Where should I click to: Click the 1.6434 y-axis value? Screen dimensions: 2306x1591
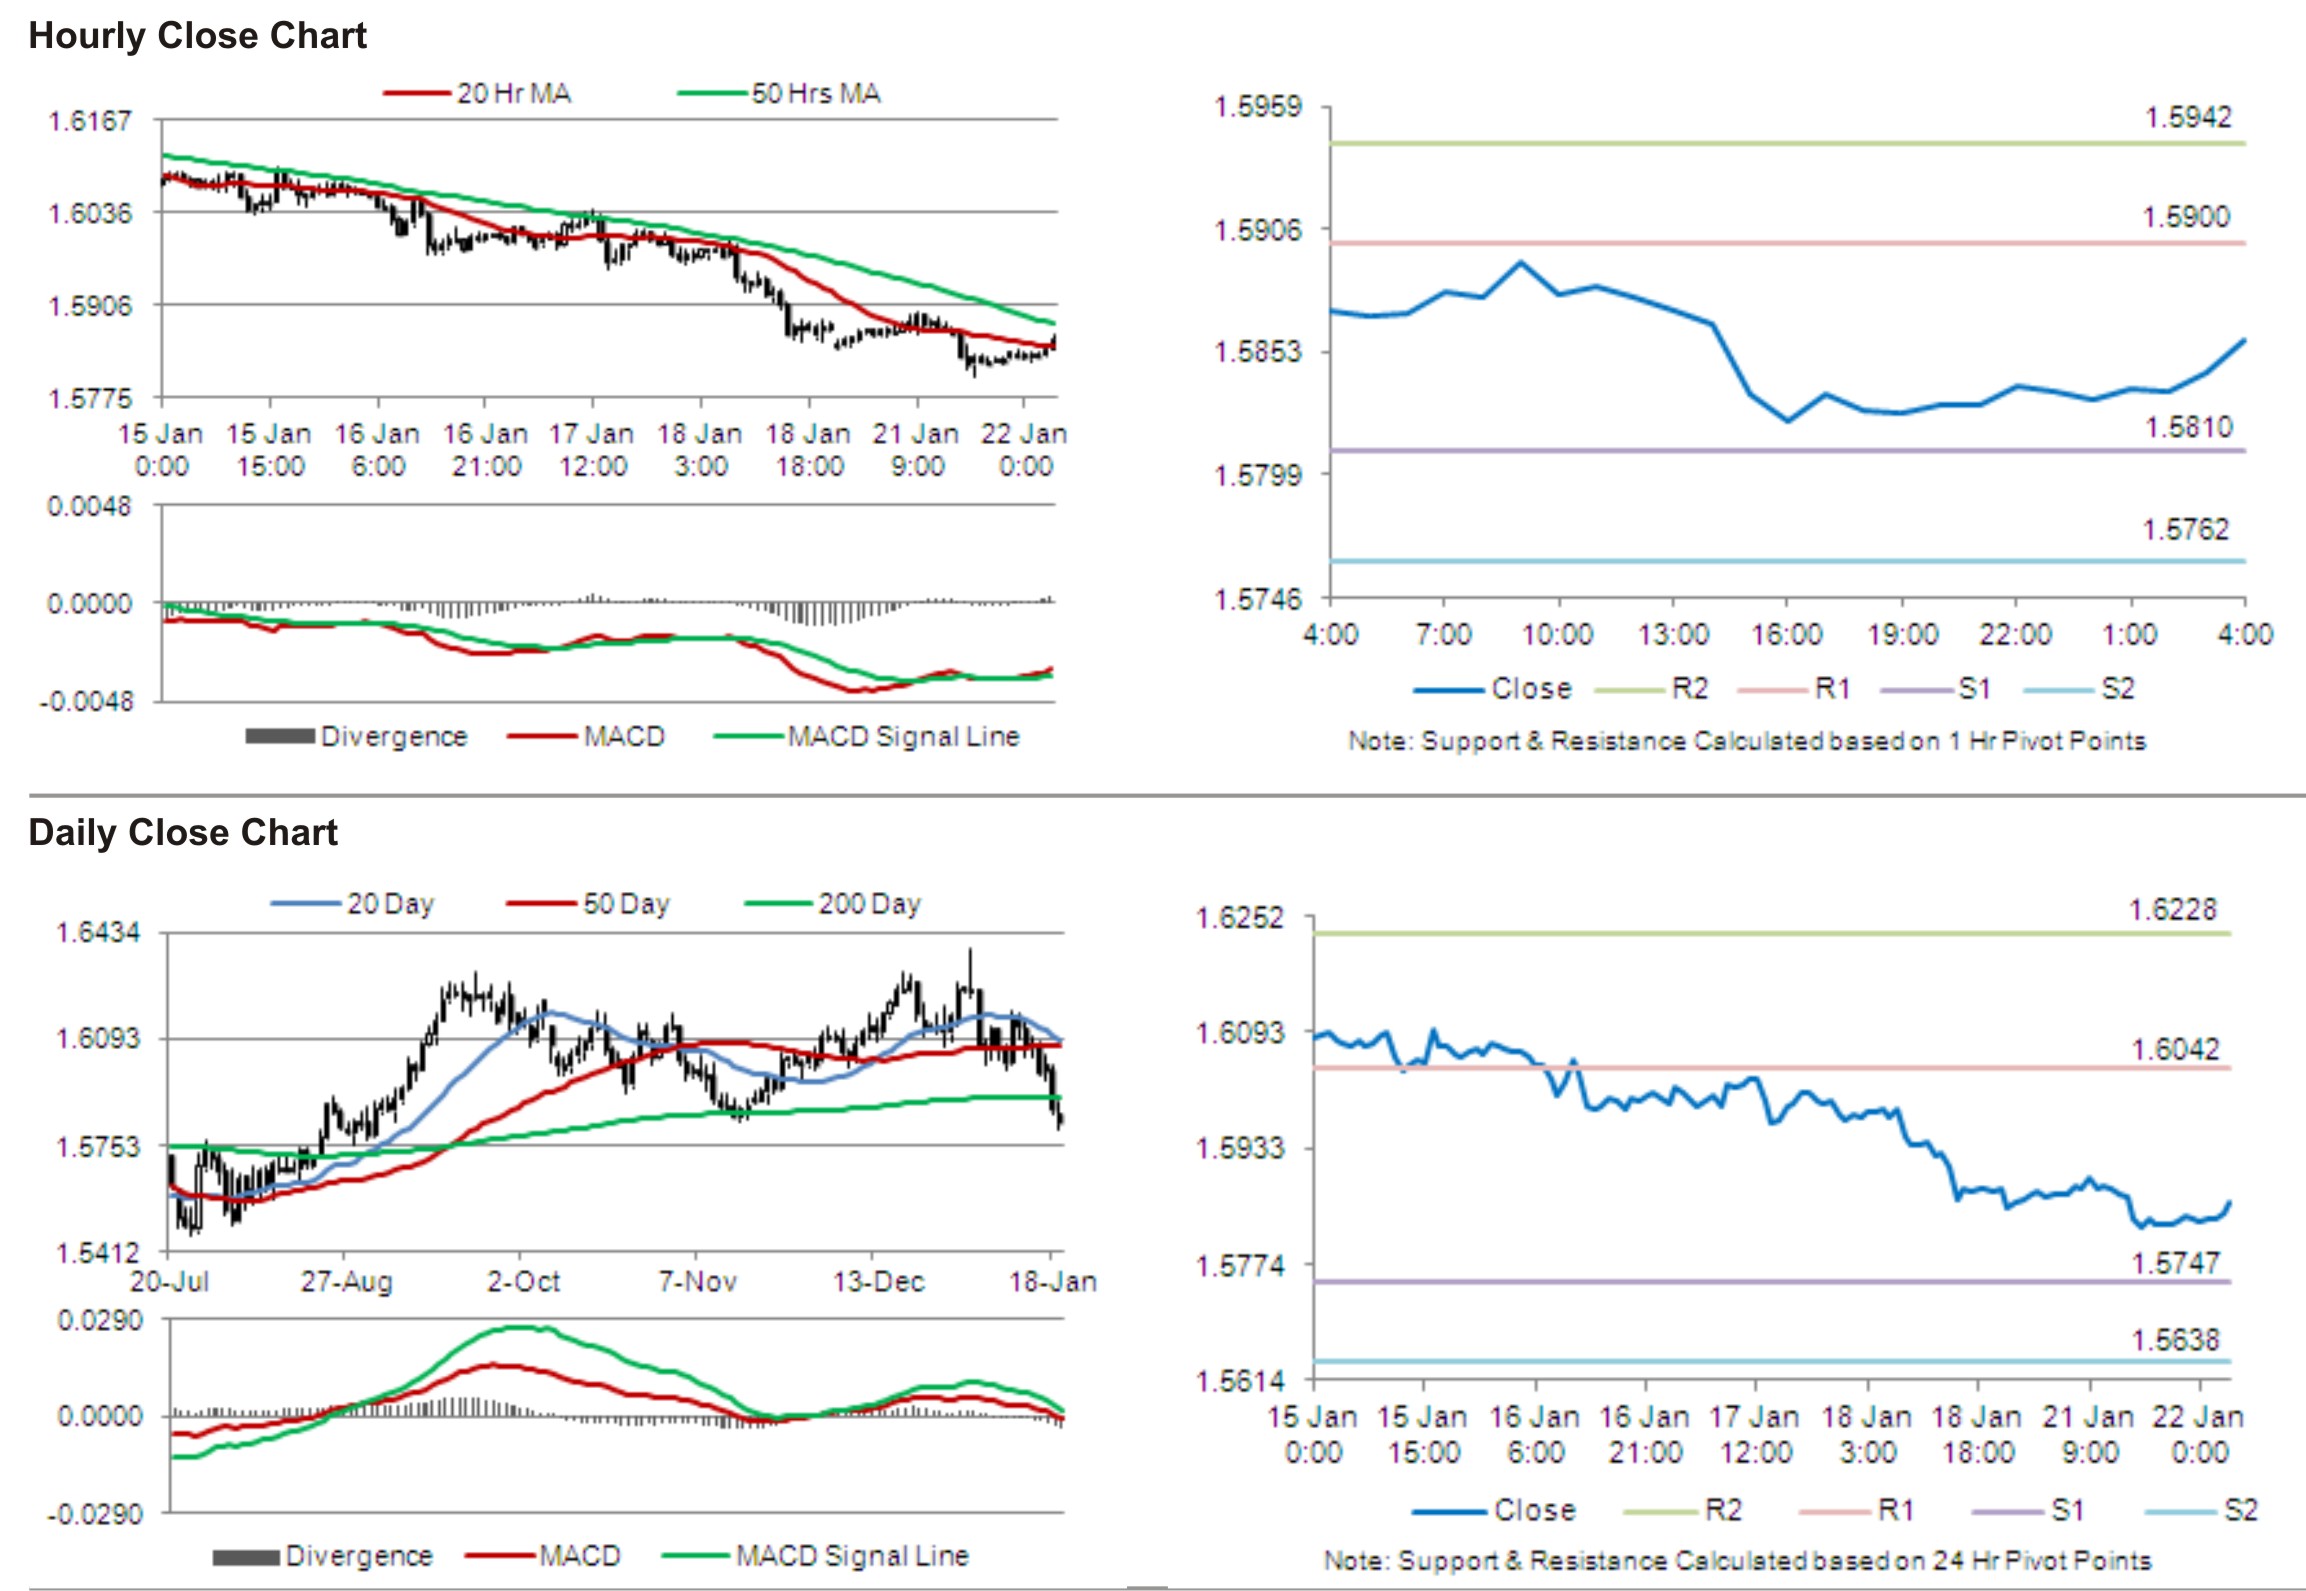(x=98, y=933)
